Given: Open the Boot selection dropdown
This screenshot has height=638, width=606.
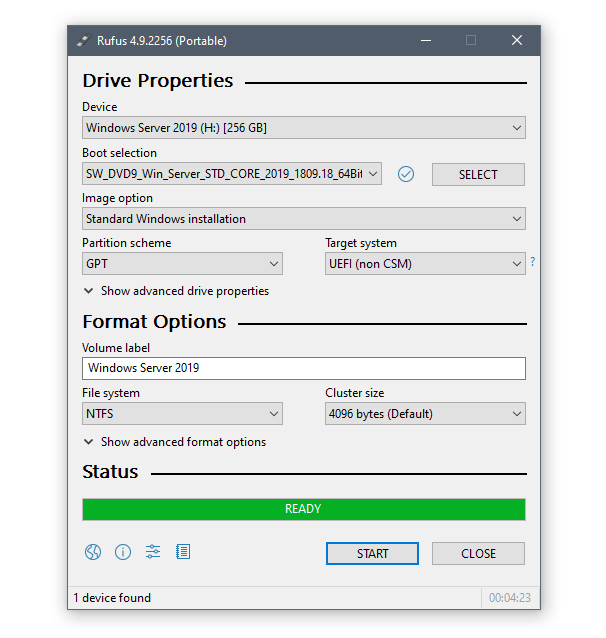Looking at the screenshot, I should pos(231,174).
